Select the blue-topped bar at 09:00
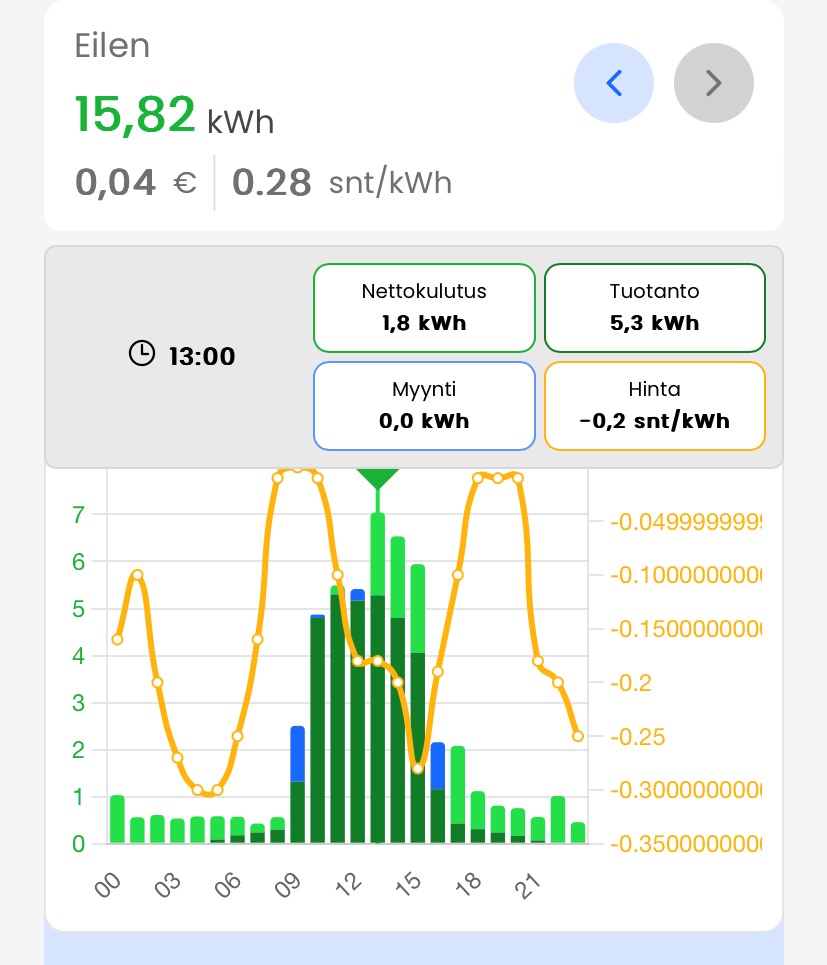The height and width of the screenshot is (965, 827). [297, 790]
